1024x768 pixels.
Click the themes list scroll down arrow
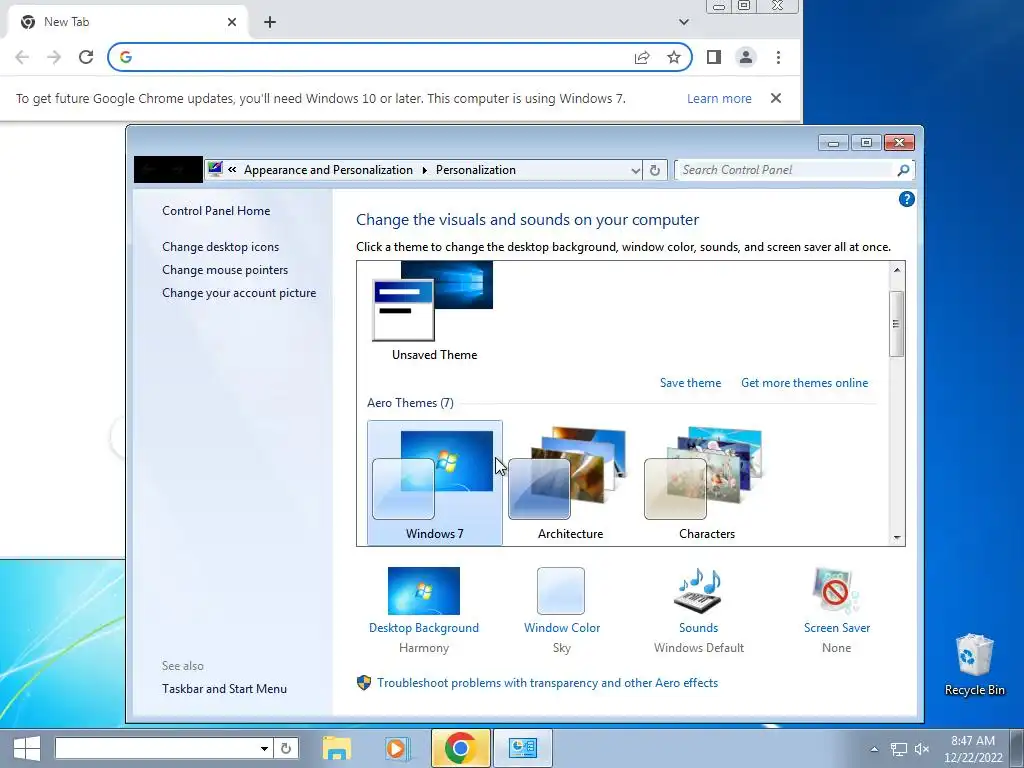coord(897,537)
